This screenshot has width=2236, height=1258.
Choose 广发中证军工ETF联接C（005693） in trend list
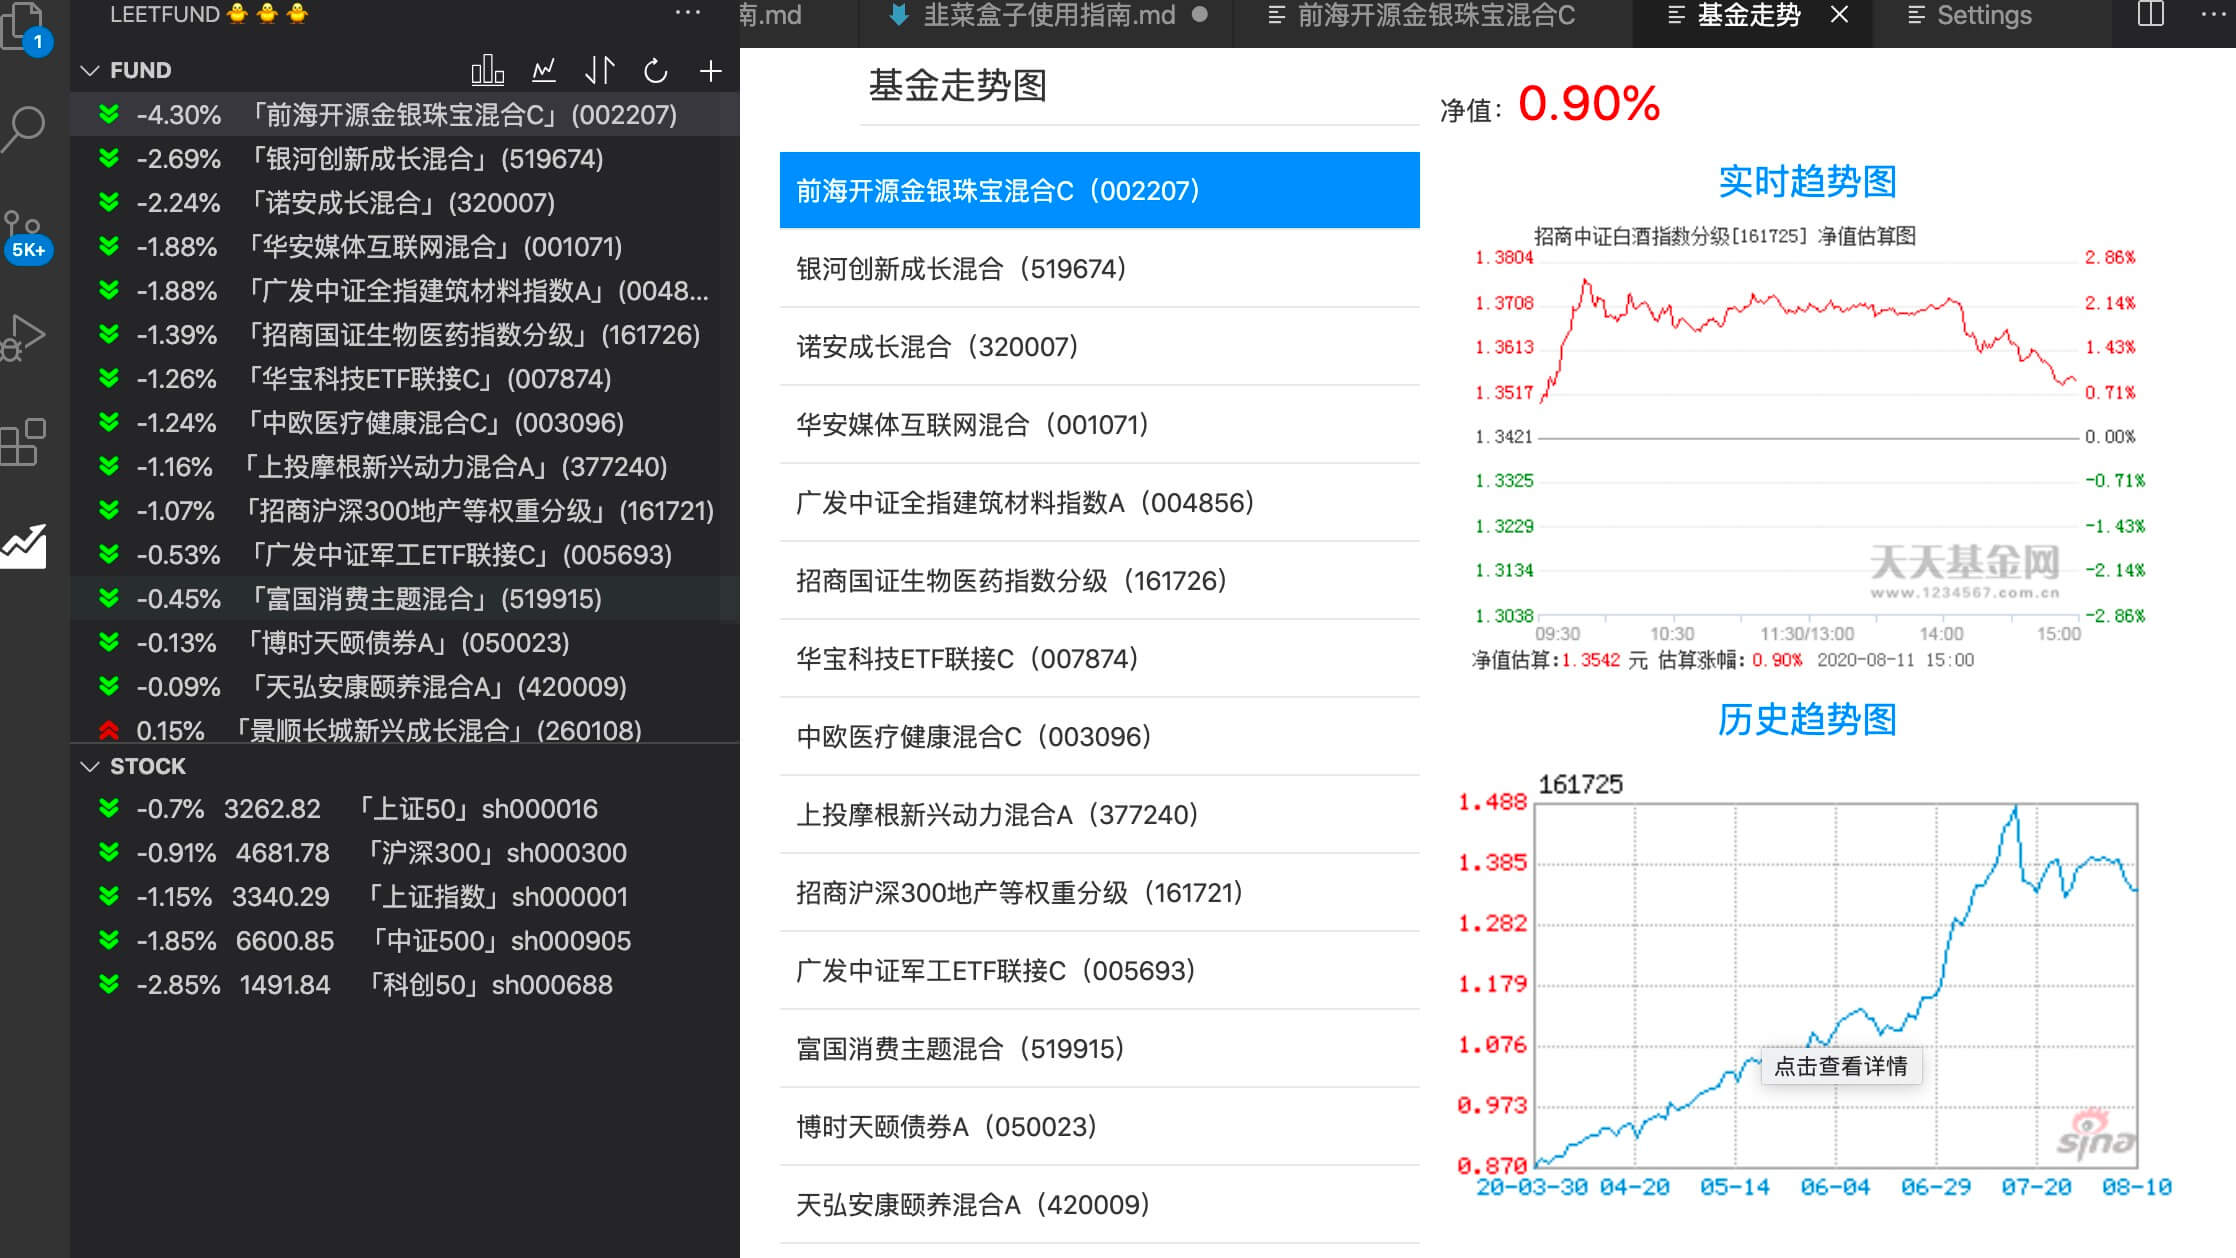click(x=1099, y=971)
